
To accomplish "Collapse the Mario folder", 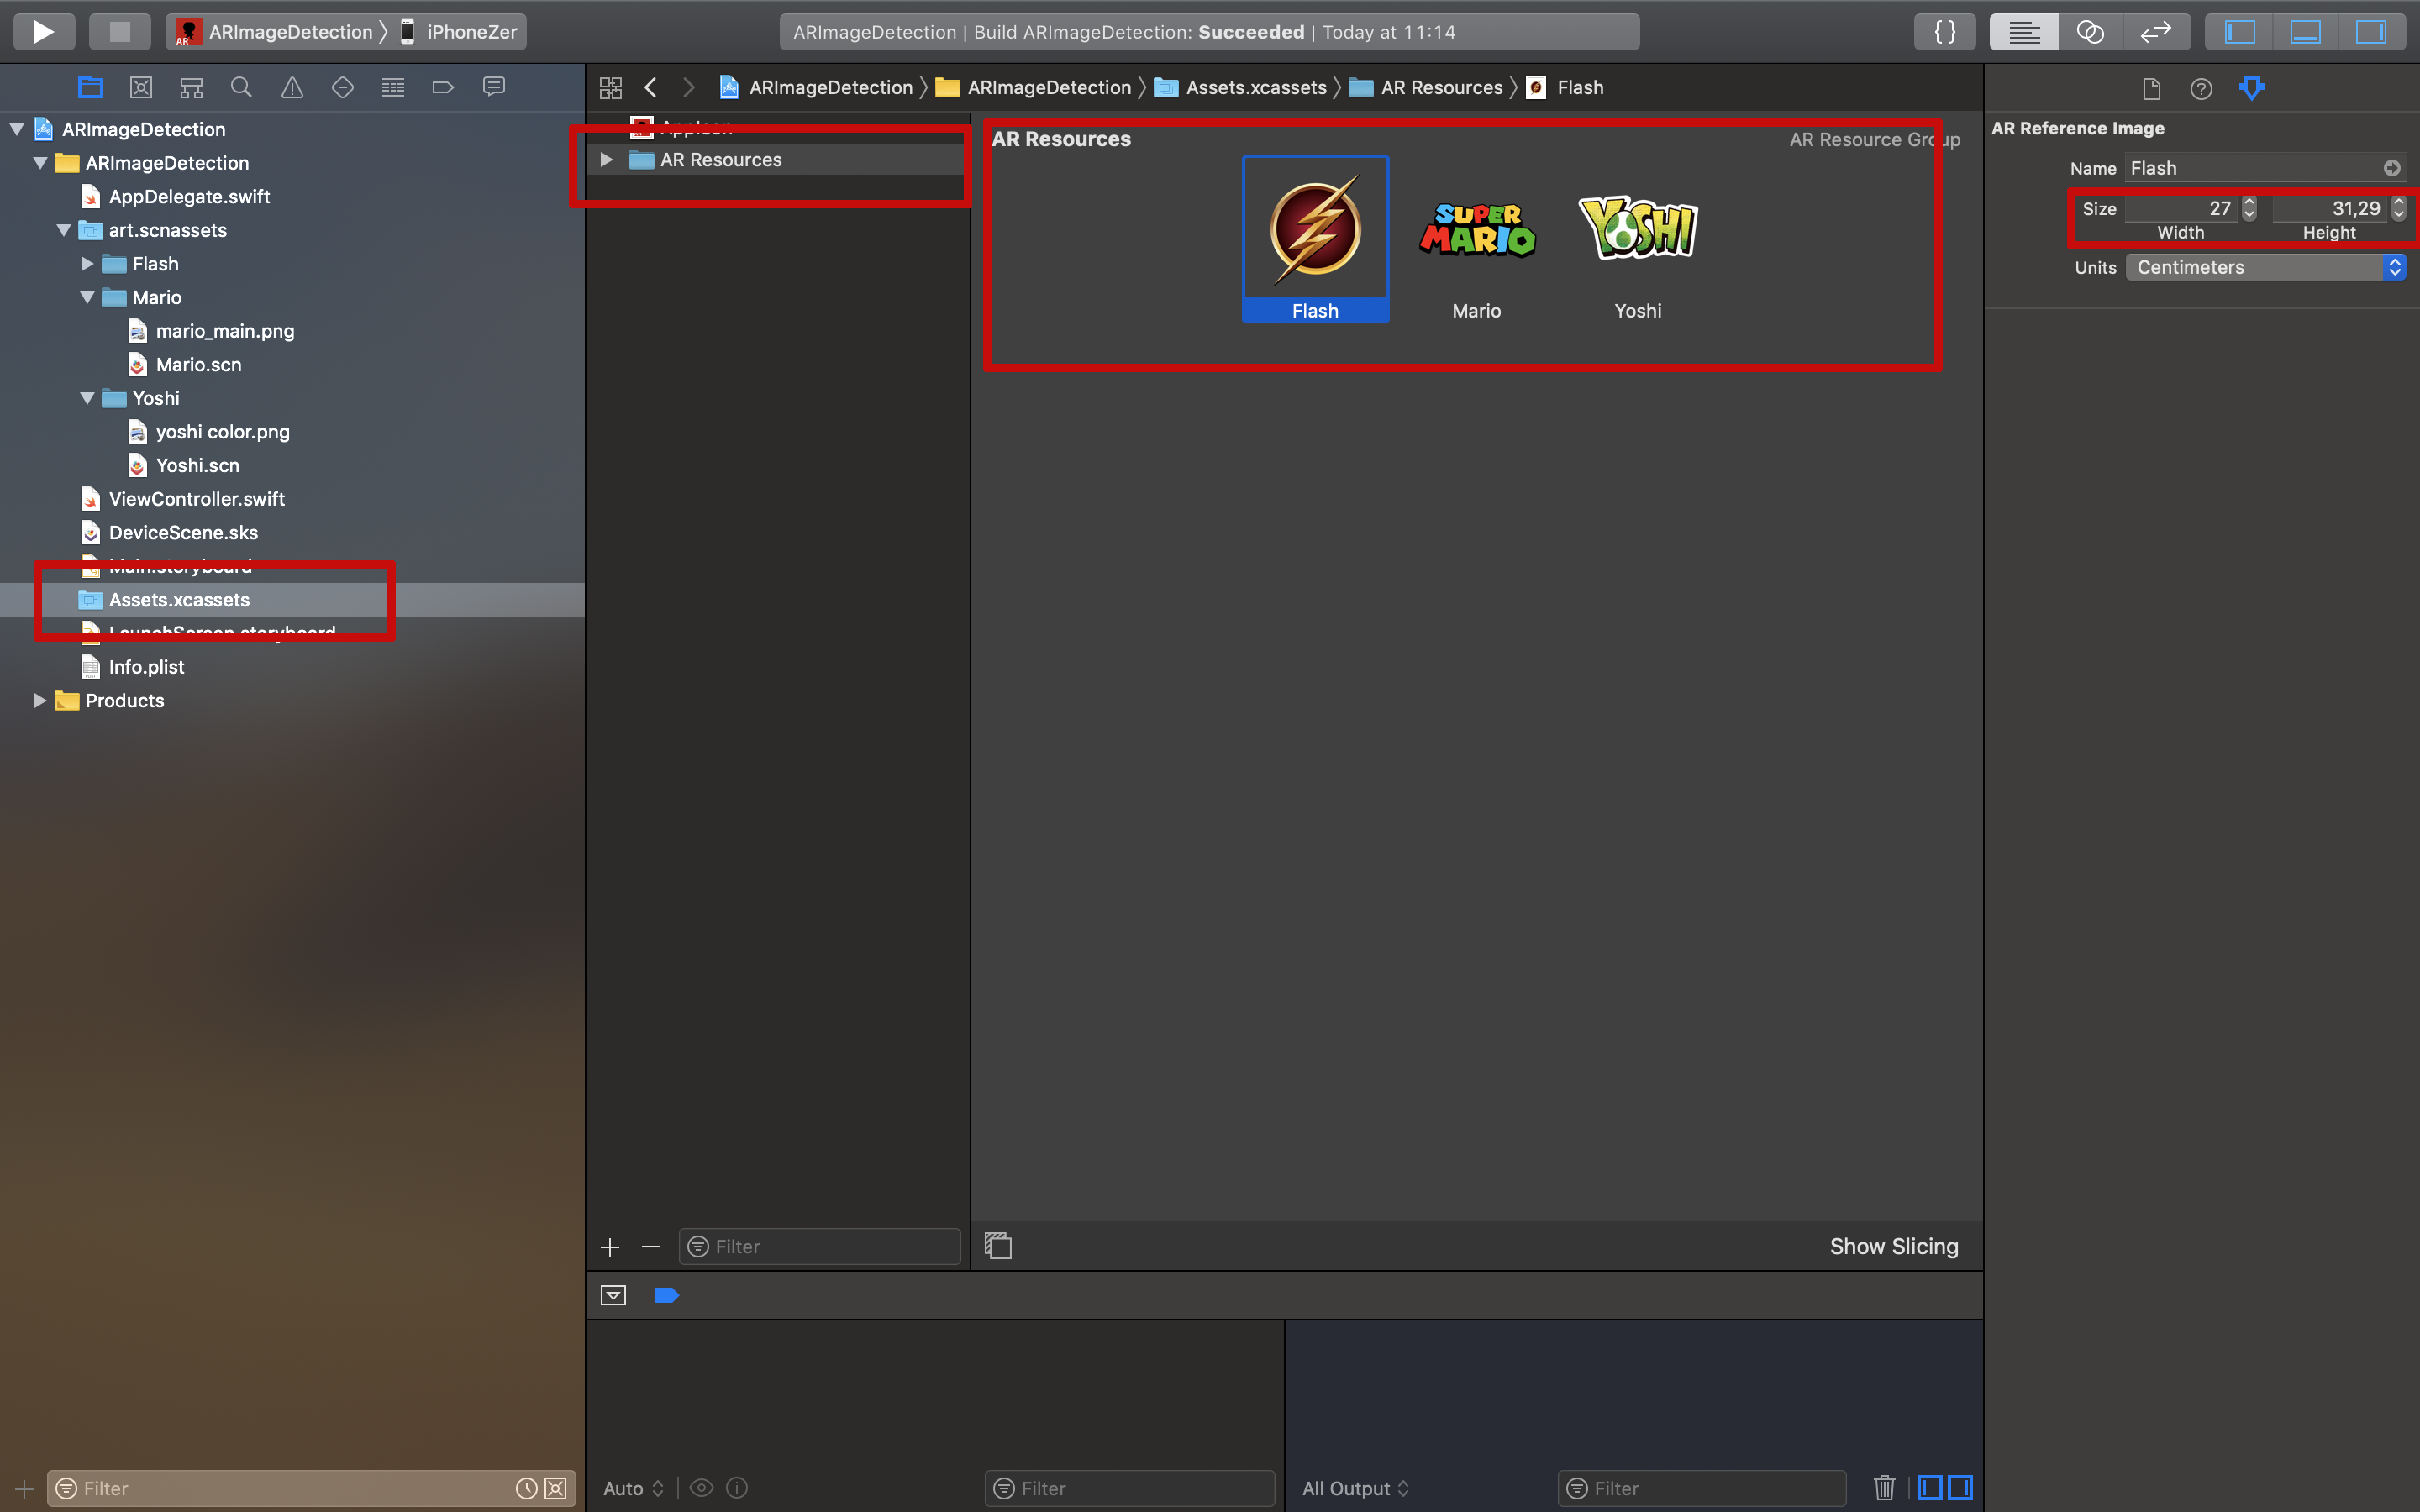I will 87,297.
